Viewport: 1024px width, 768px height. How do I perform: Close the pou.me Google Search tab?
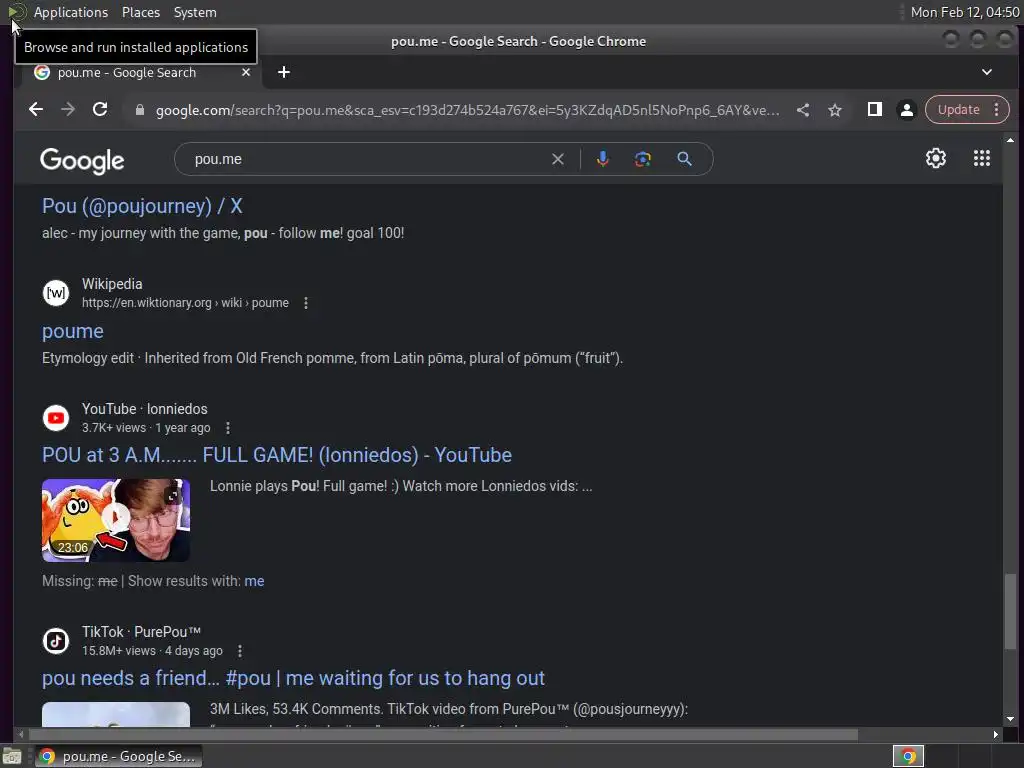[x=246, y=72]
